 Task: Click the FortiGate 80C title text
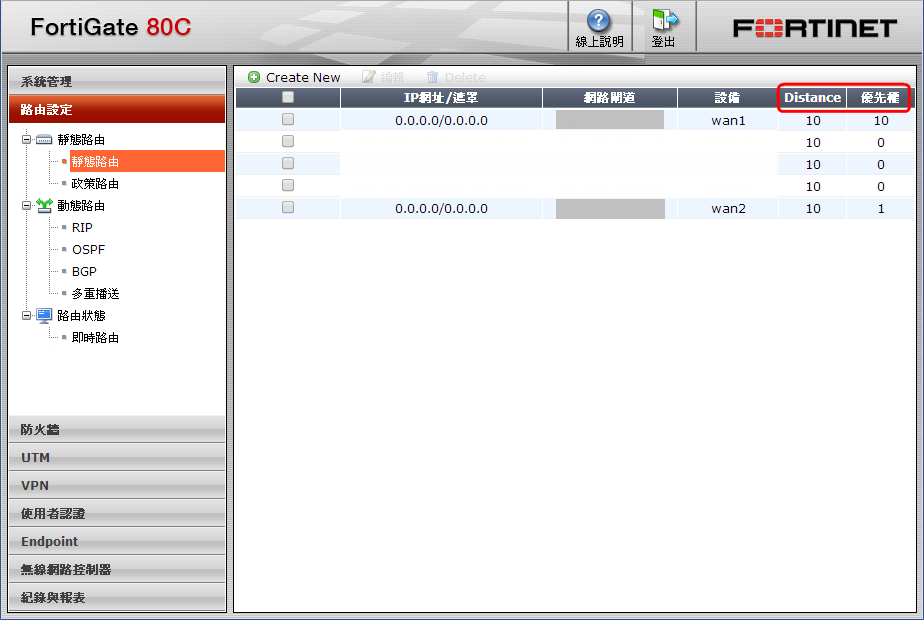coord(111,27)
